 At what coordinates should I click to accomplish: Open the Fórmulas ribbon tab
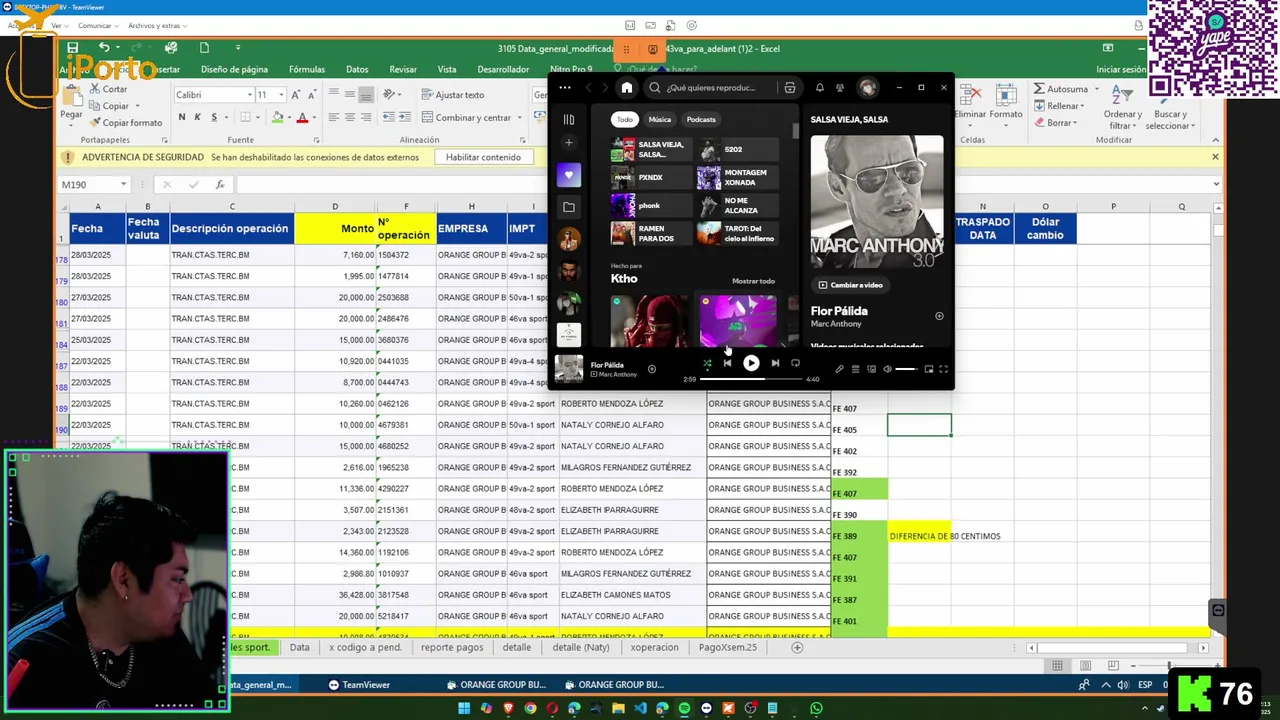(x=307, y=70)
